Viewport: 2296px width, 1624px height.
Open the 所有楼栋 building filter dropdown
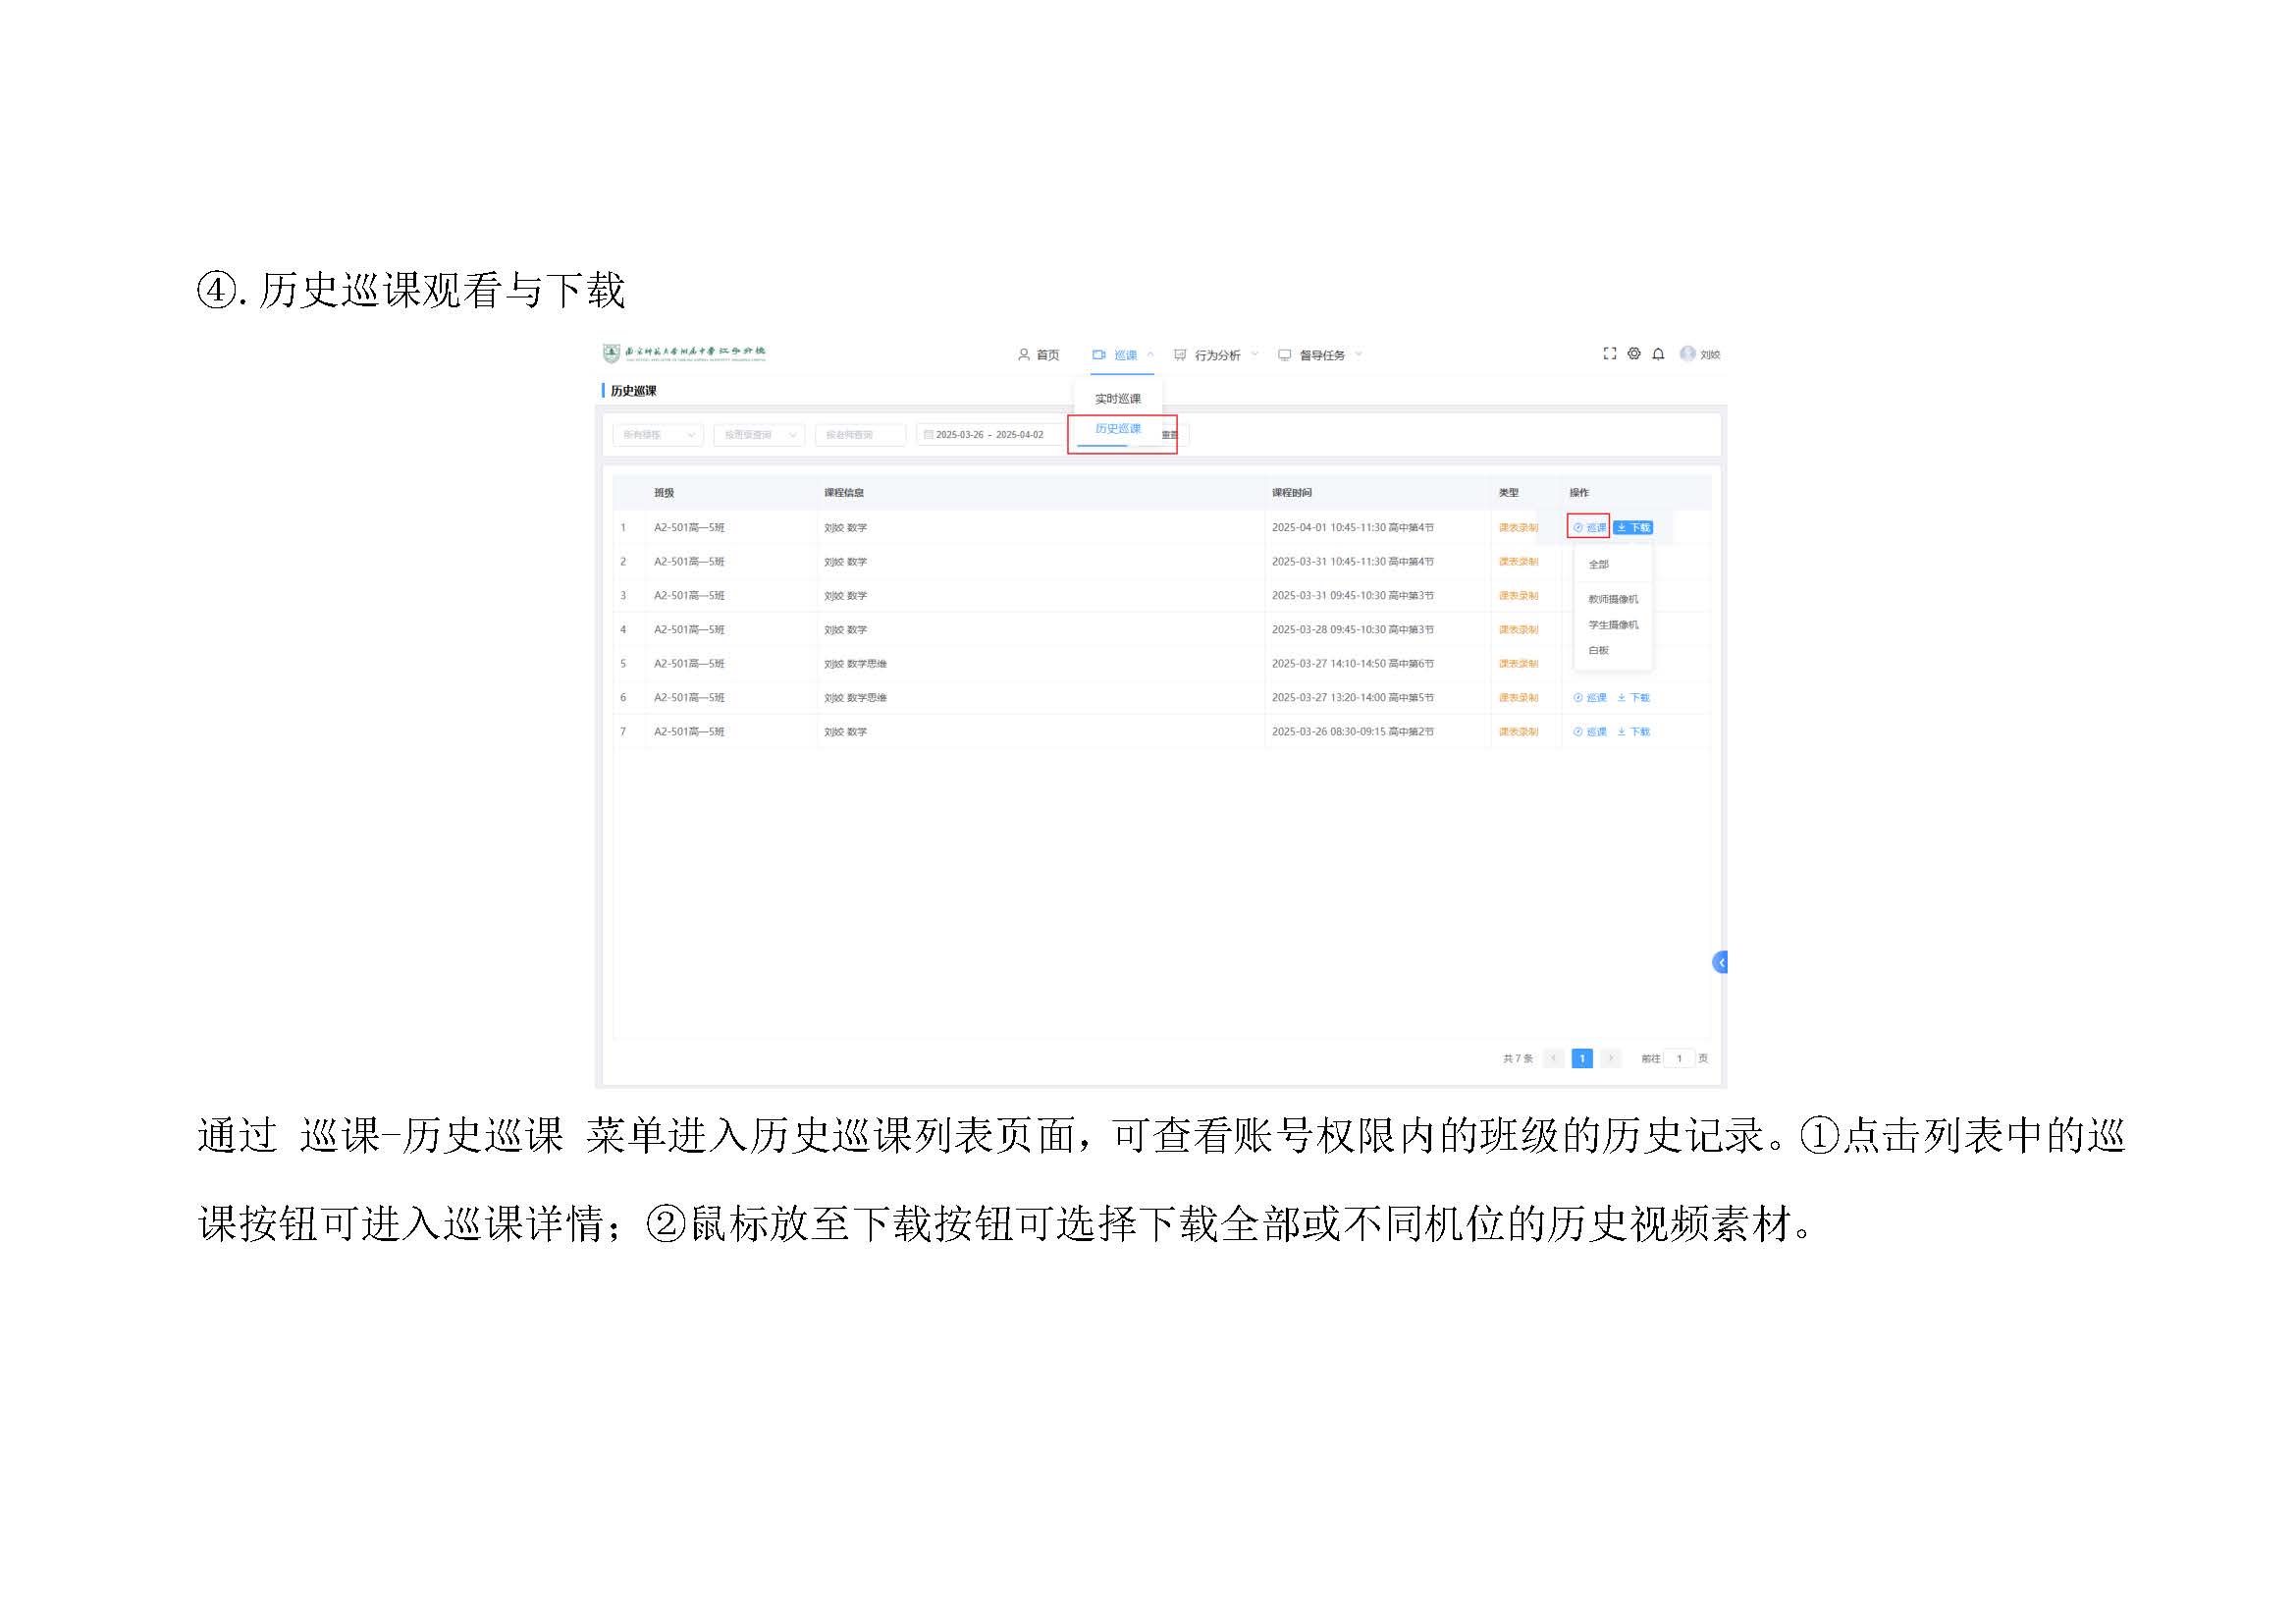pos(657,435)
